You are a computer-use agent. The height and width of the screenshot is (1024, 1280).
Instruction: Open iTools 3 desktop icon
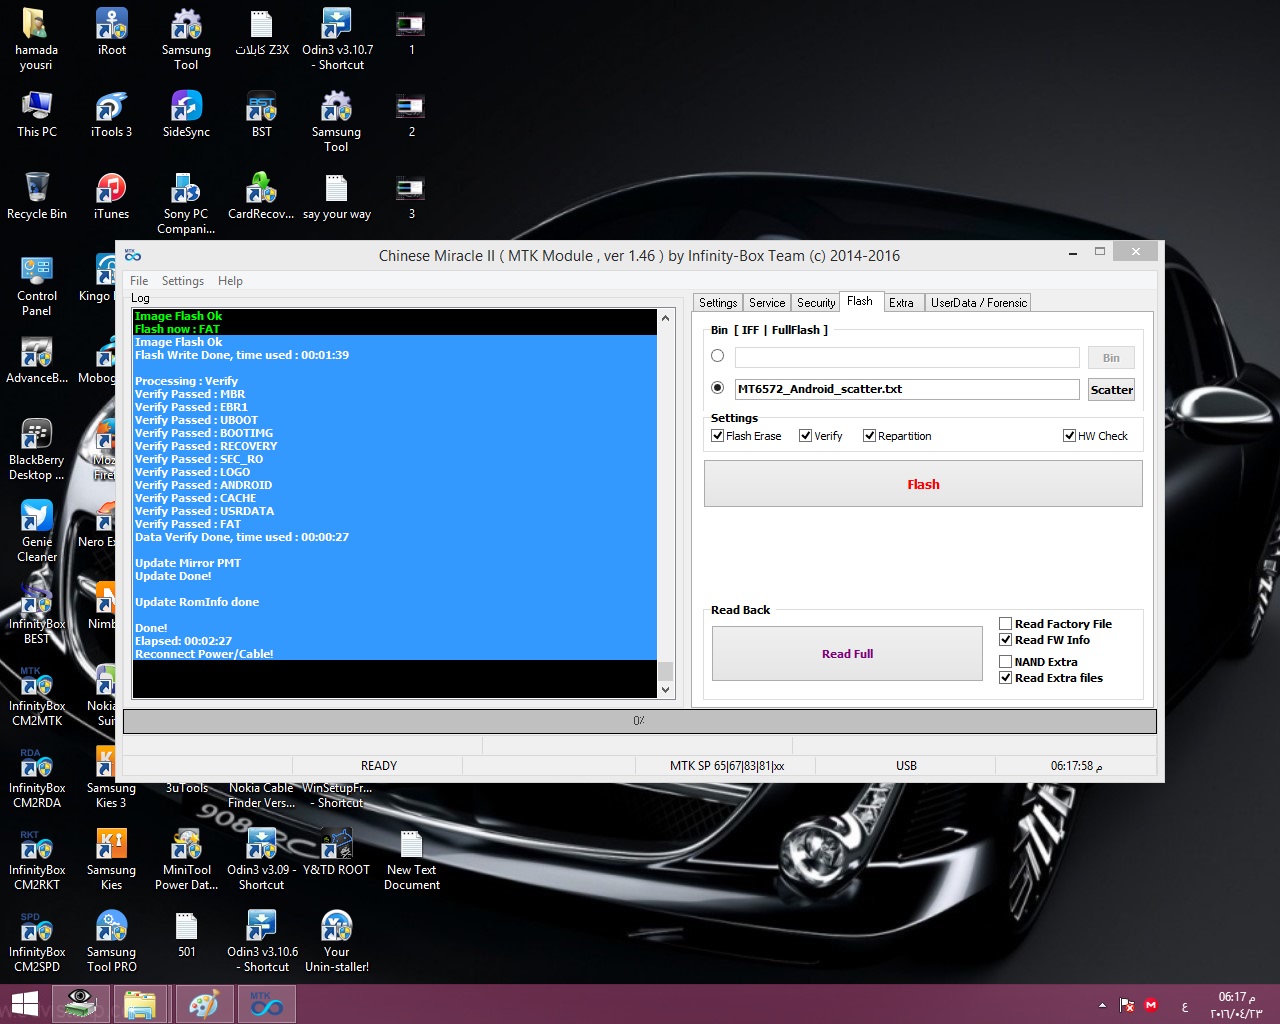[x=111, y=114]
